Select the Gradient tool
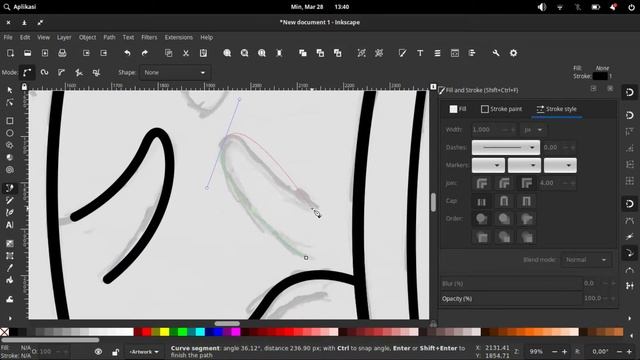This screenshot has height=360, width=640. click(x=10, y=244)
